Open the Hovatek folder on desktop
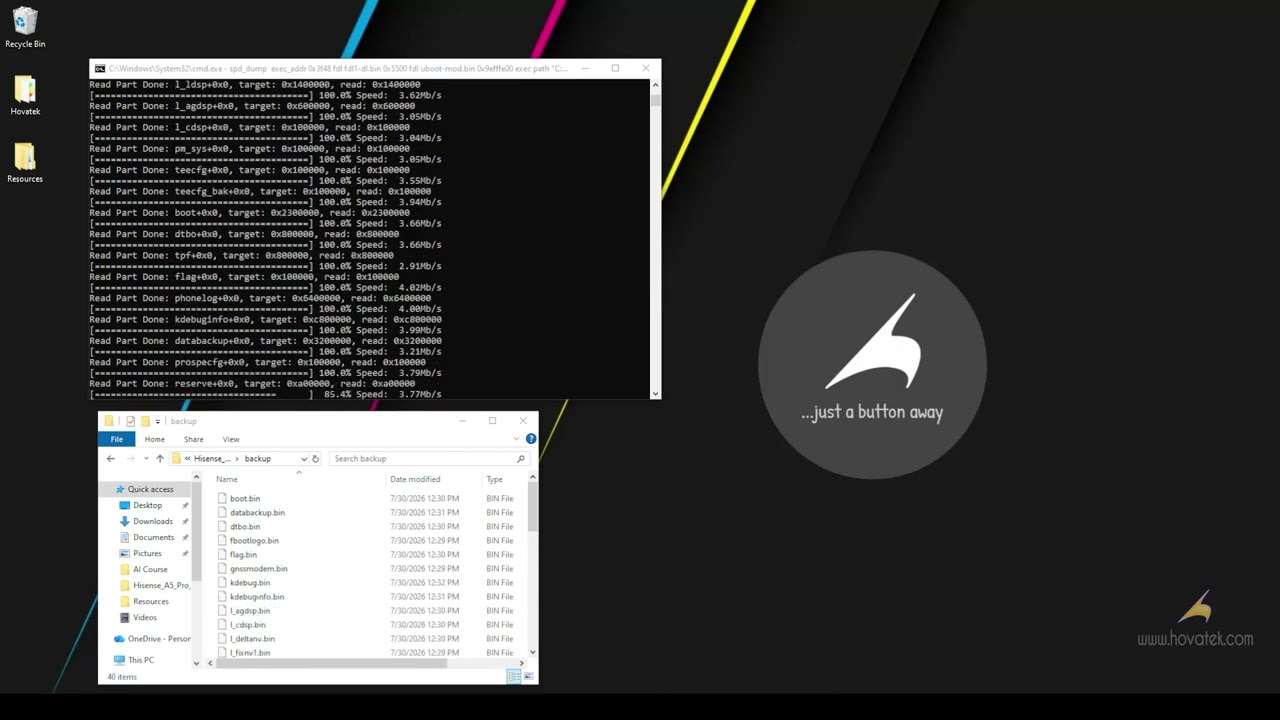 pos(25,96)
